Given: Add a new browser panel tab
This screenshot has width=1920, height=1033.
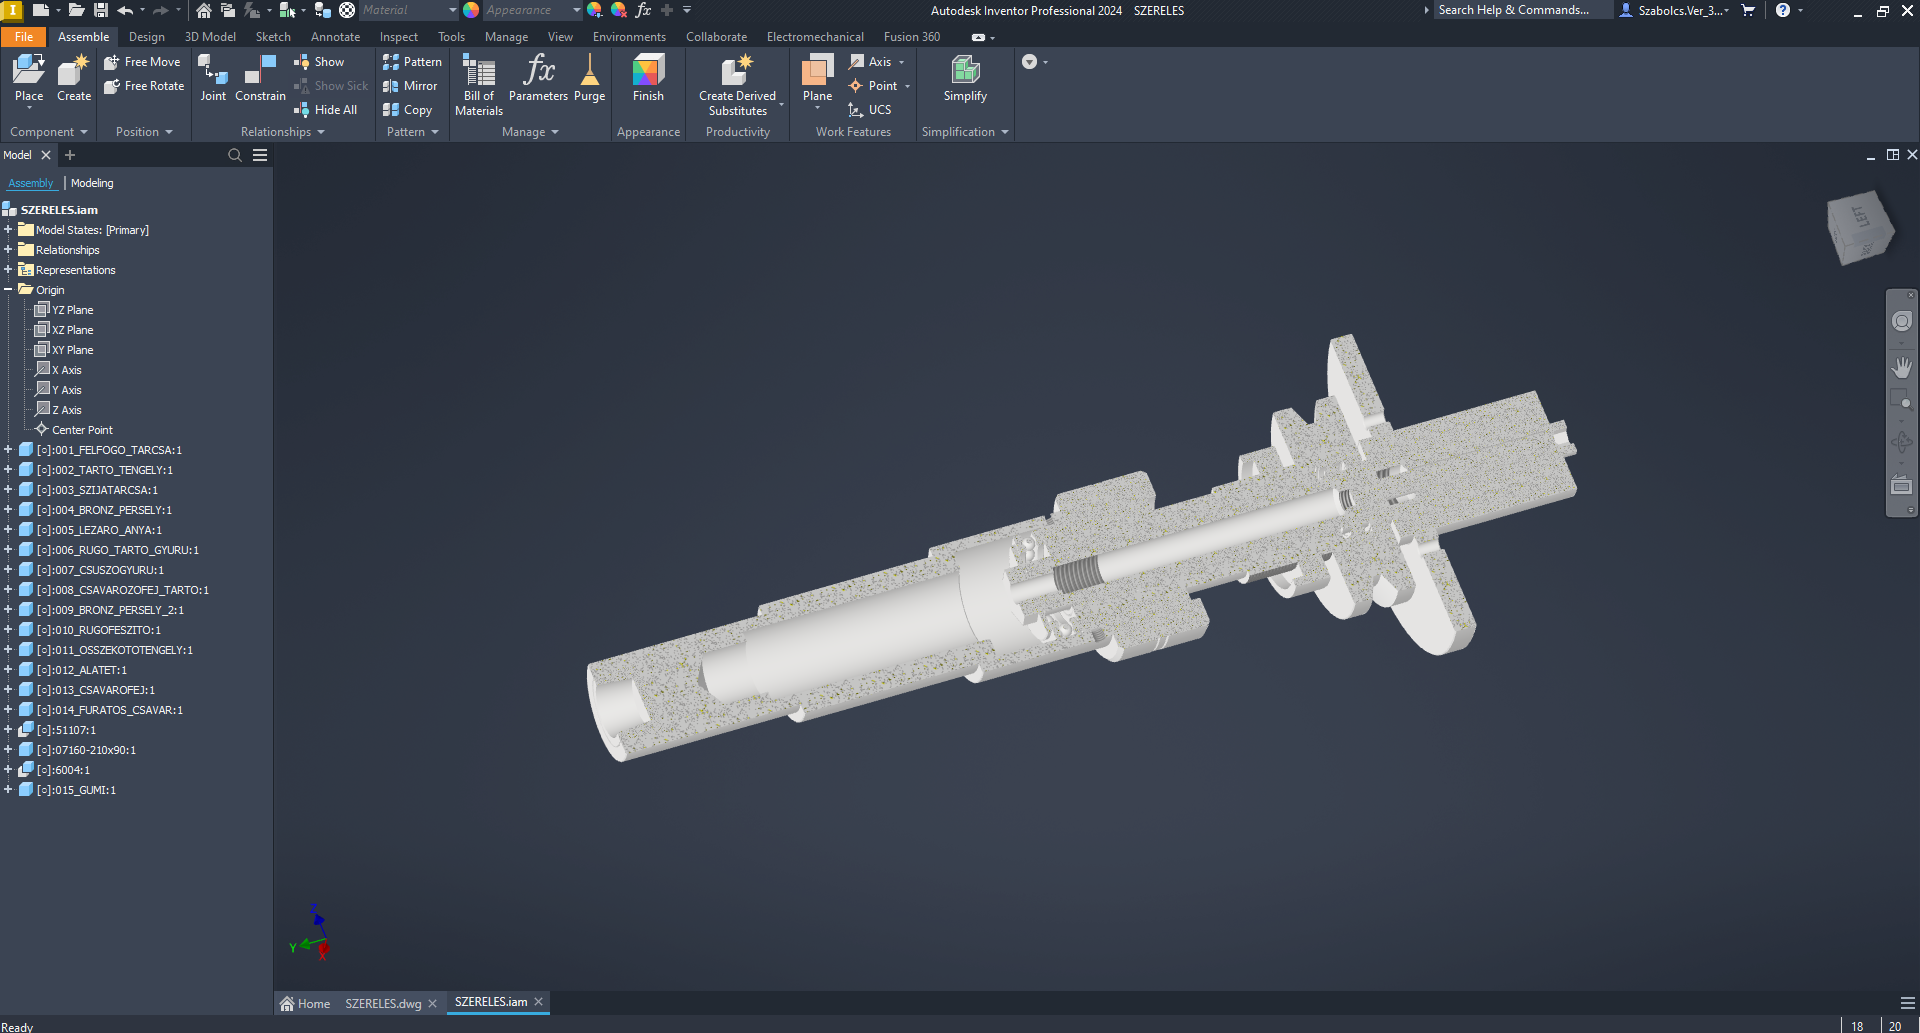Looking at the screenshot, I should pos(69,155).
